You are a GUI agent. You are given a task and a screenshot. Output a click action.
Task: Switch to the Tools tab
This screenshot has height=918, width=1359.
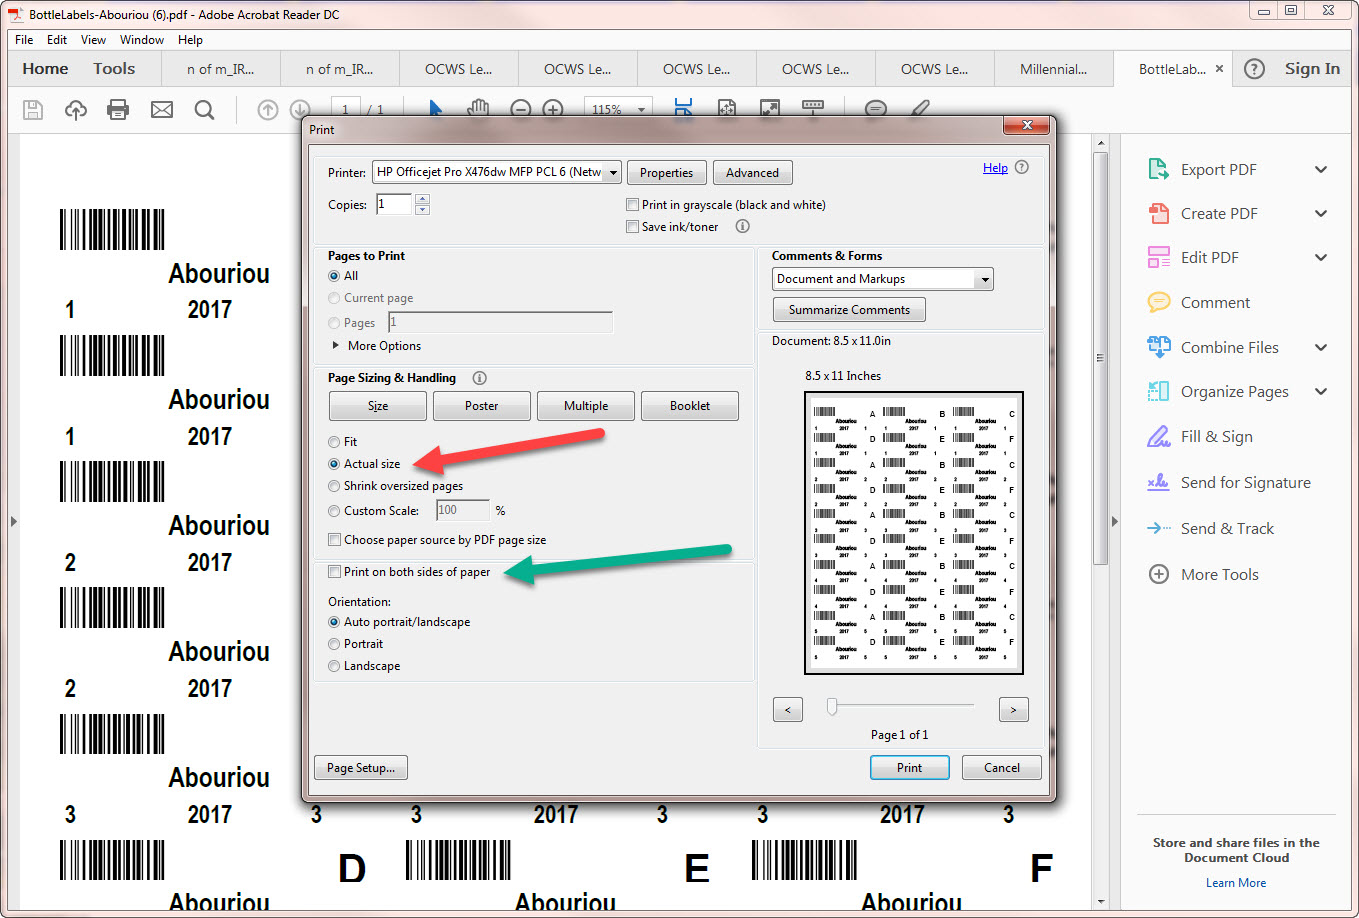[114, 69]
